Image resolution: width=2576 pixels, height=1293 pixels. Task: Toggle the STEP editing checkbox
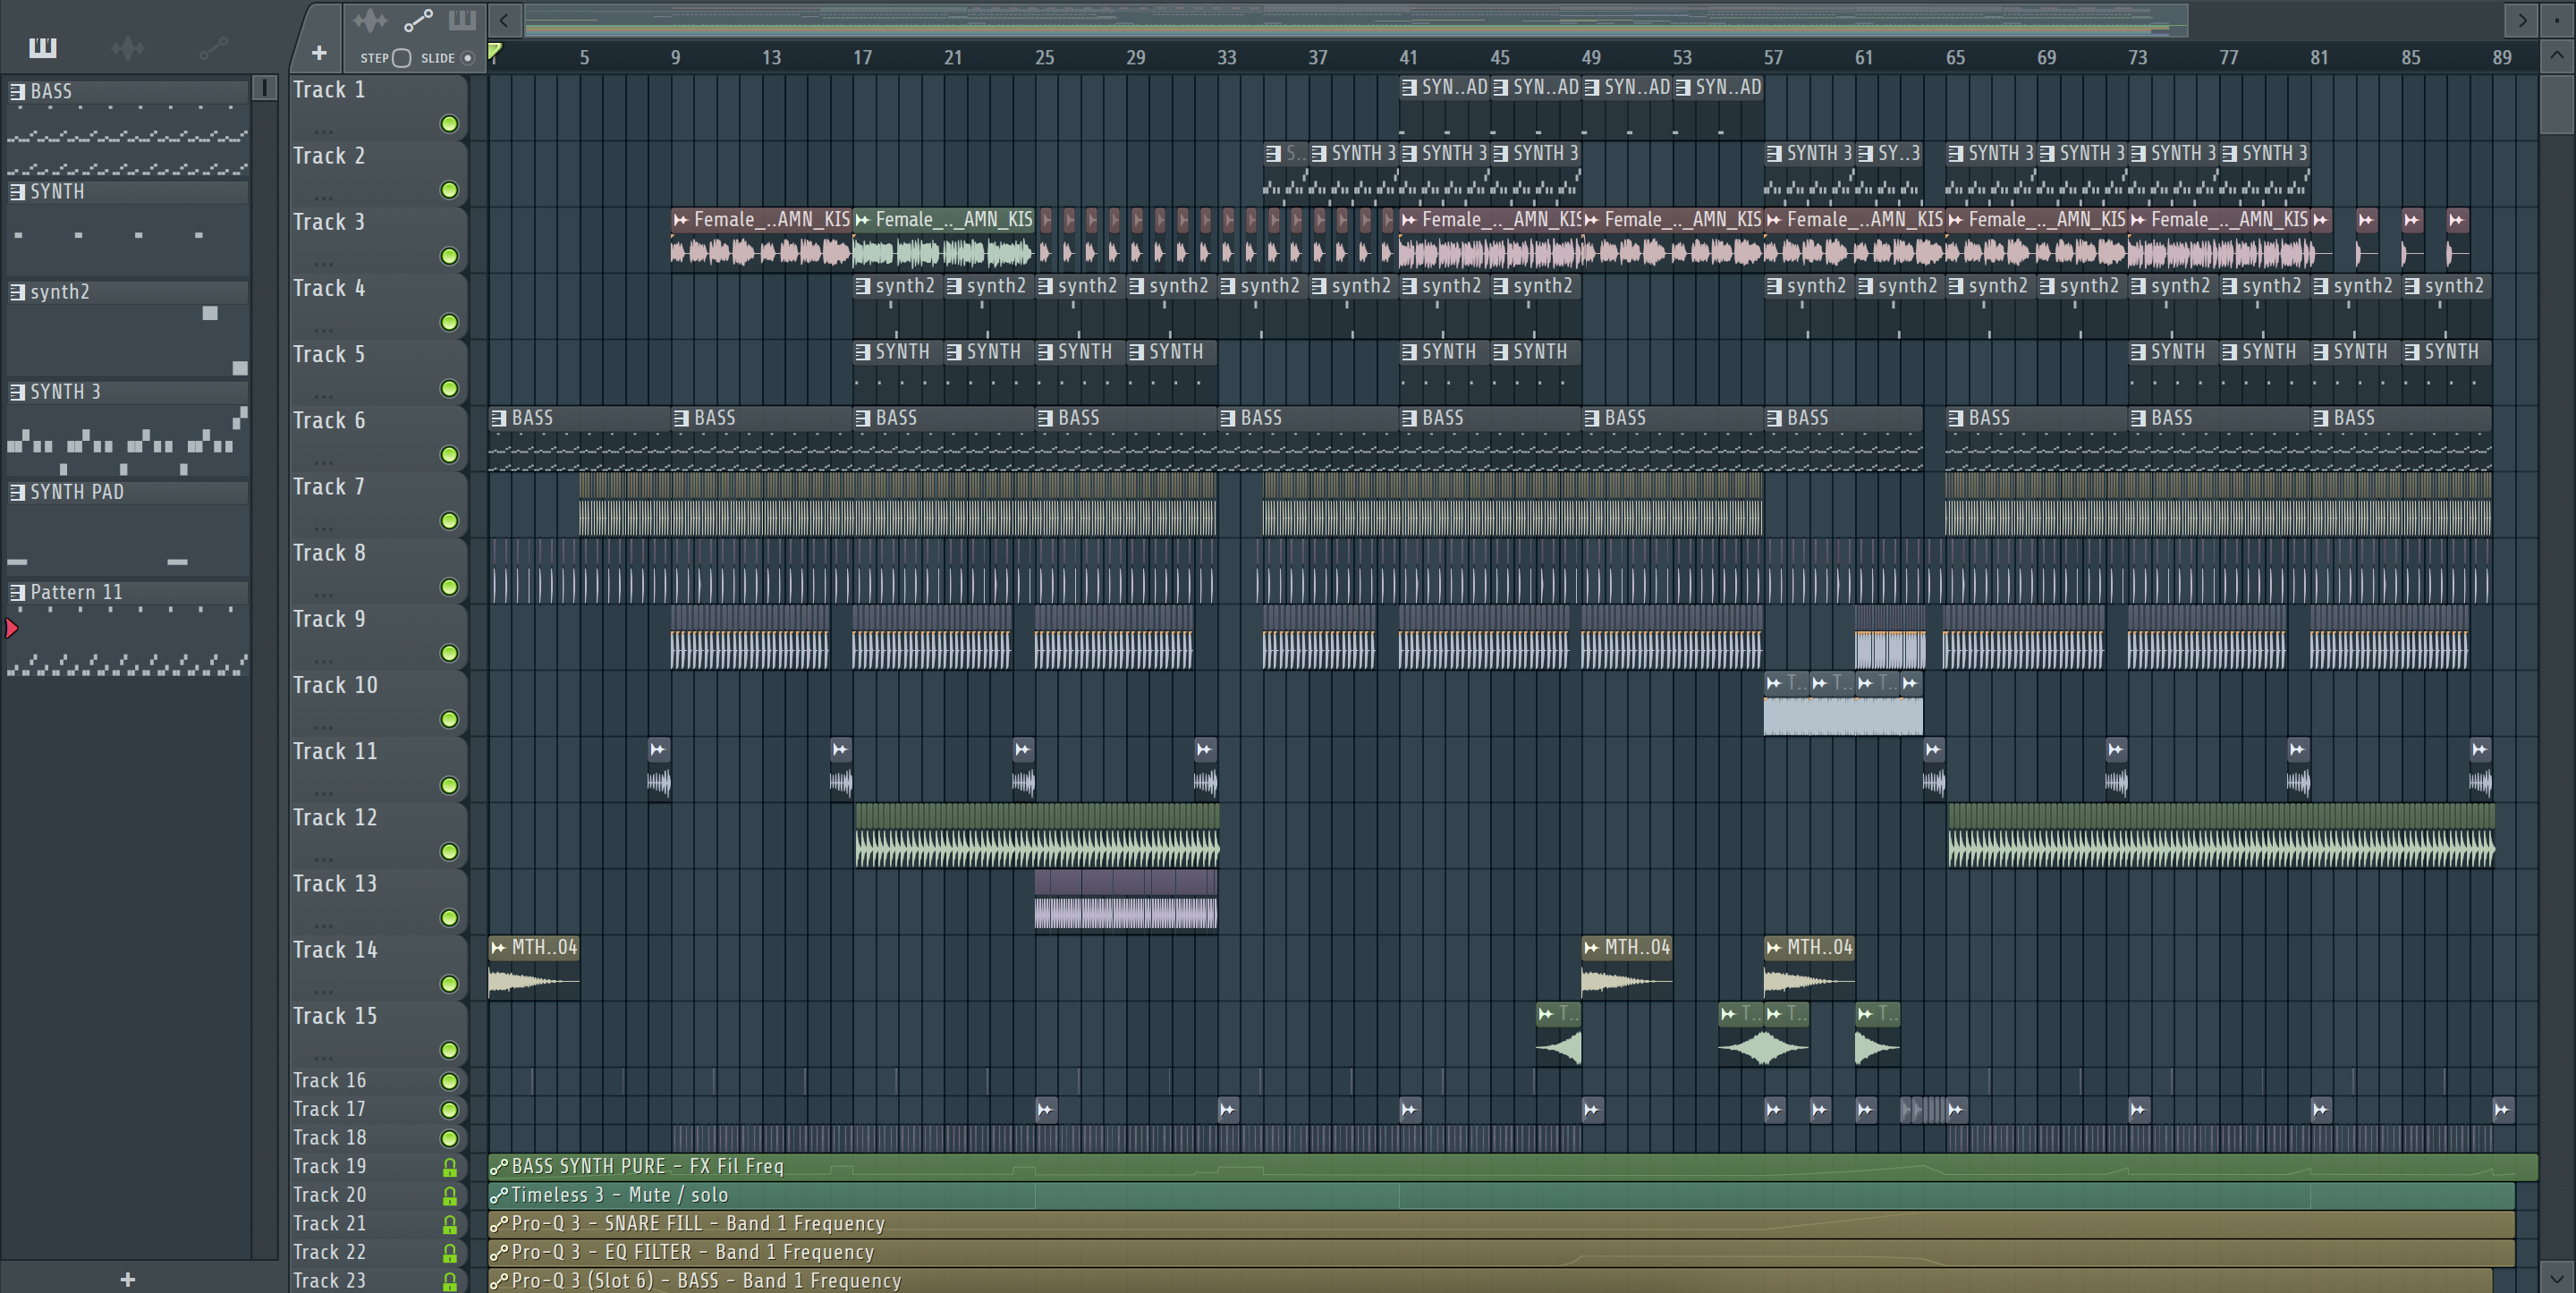pyautogui.click(x=401, y=58)
